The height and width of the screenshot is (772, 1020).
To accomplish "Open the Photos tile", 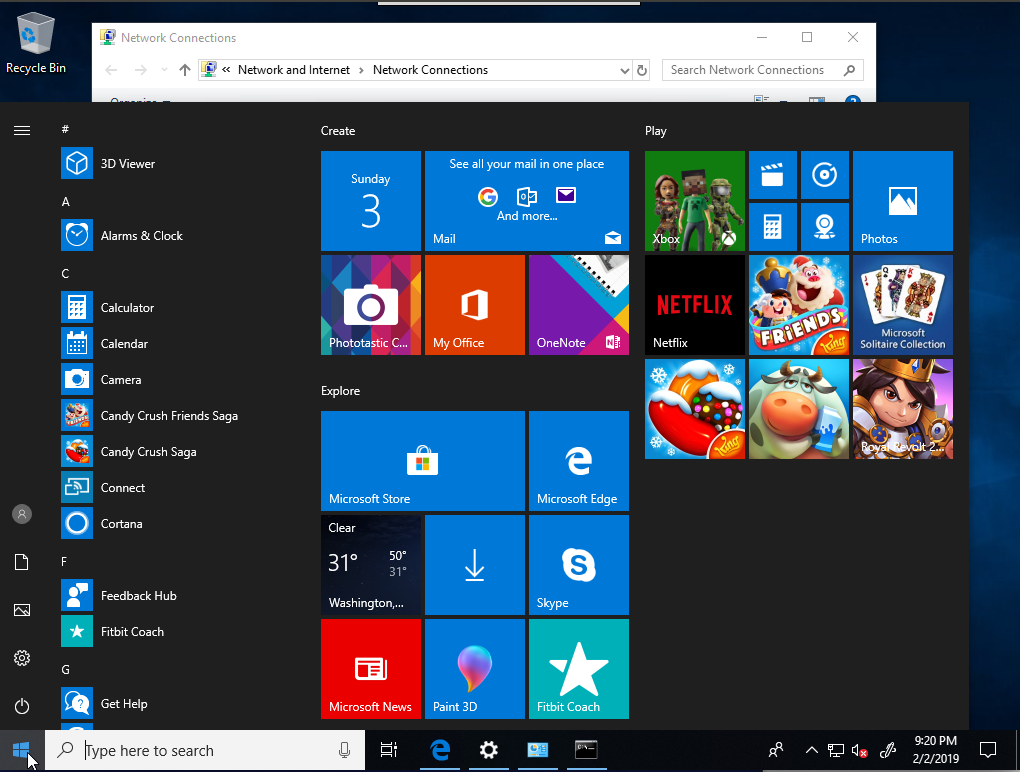I will [x=903, y=201].
